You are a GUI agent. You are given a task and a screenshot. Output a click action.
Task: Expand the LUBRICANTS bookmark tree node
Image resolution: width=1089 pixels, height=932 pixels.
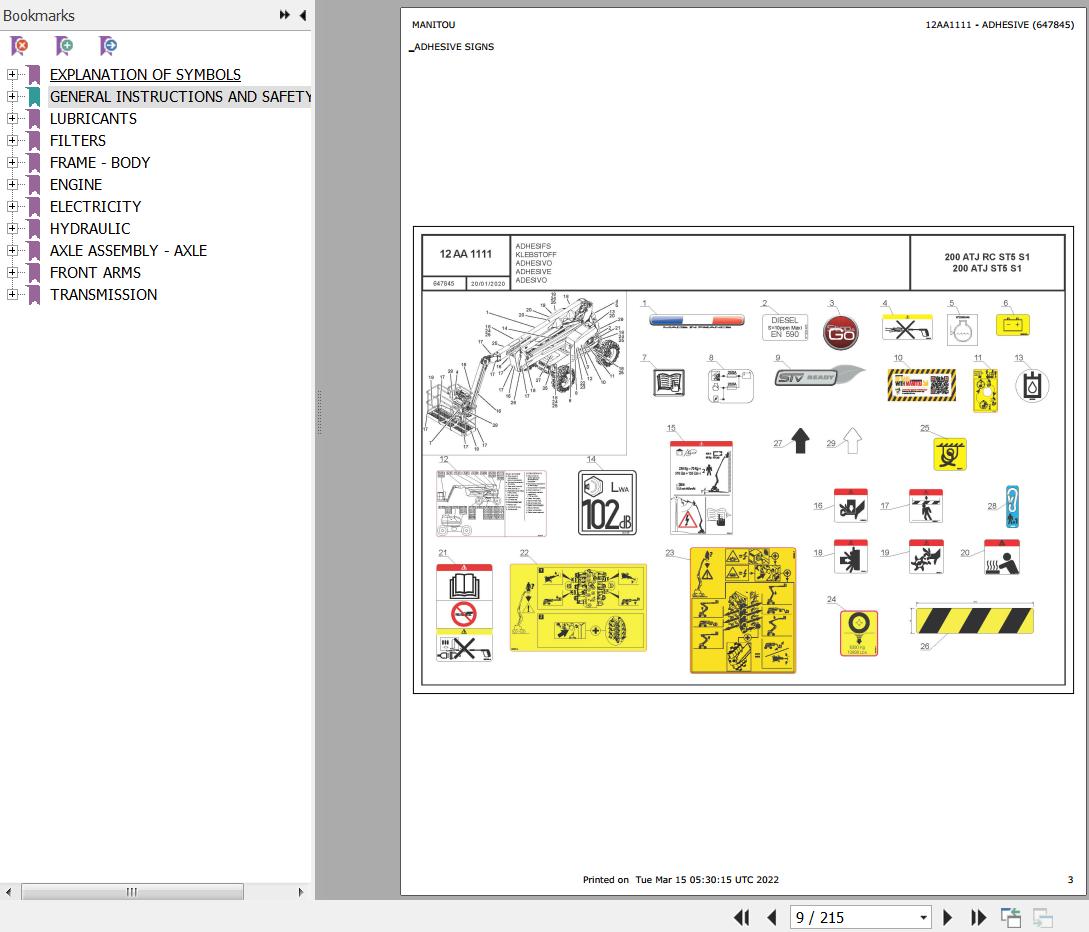pos(12,118)
